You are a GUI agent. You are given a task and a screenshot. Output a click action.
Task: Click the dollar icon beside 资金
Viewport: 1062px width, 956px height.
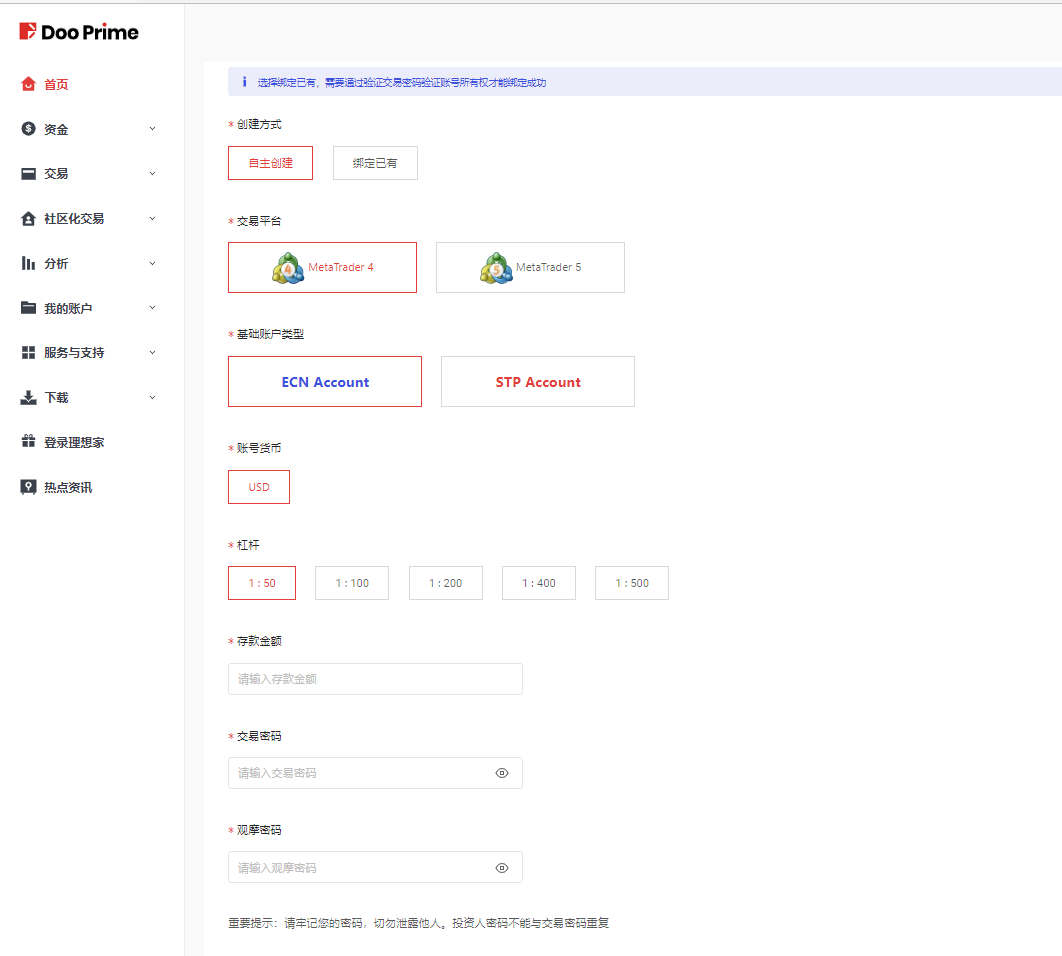(28, 129)
